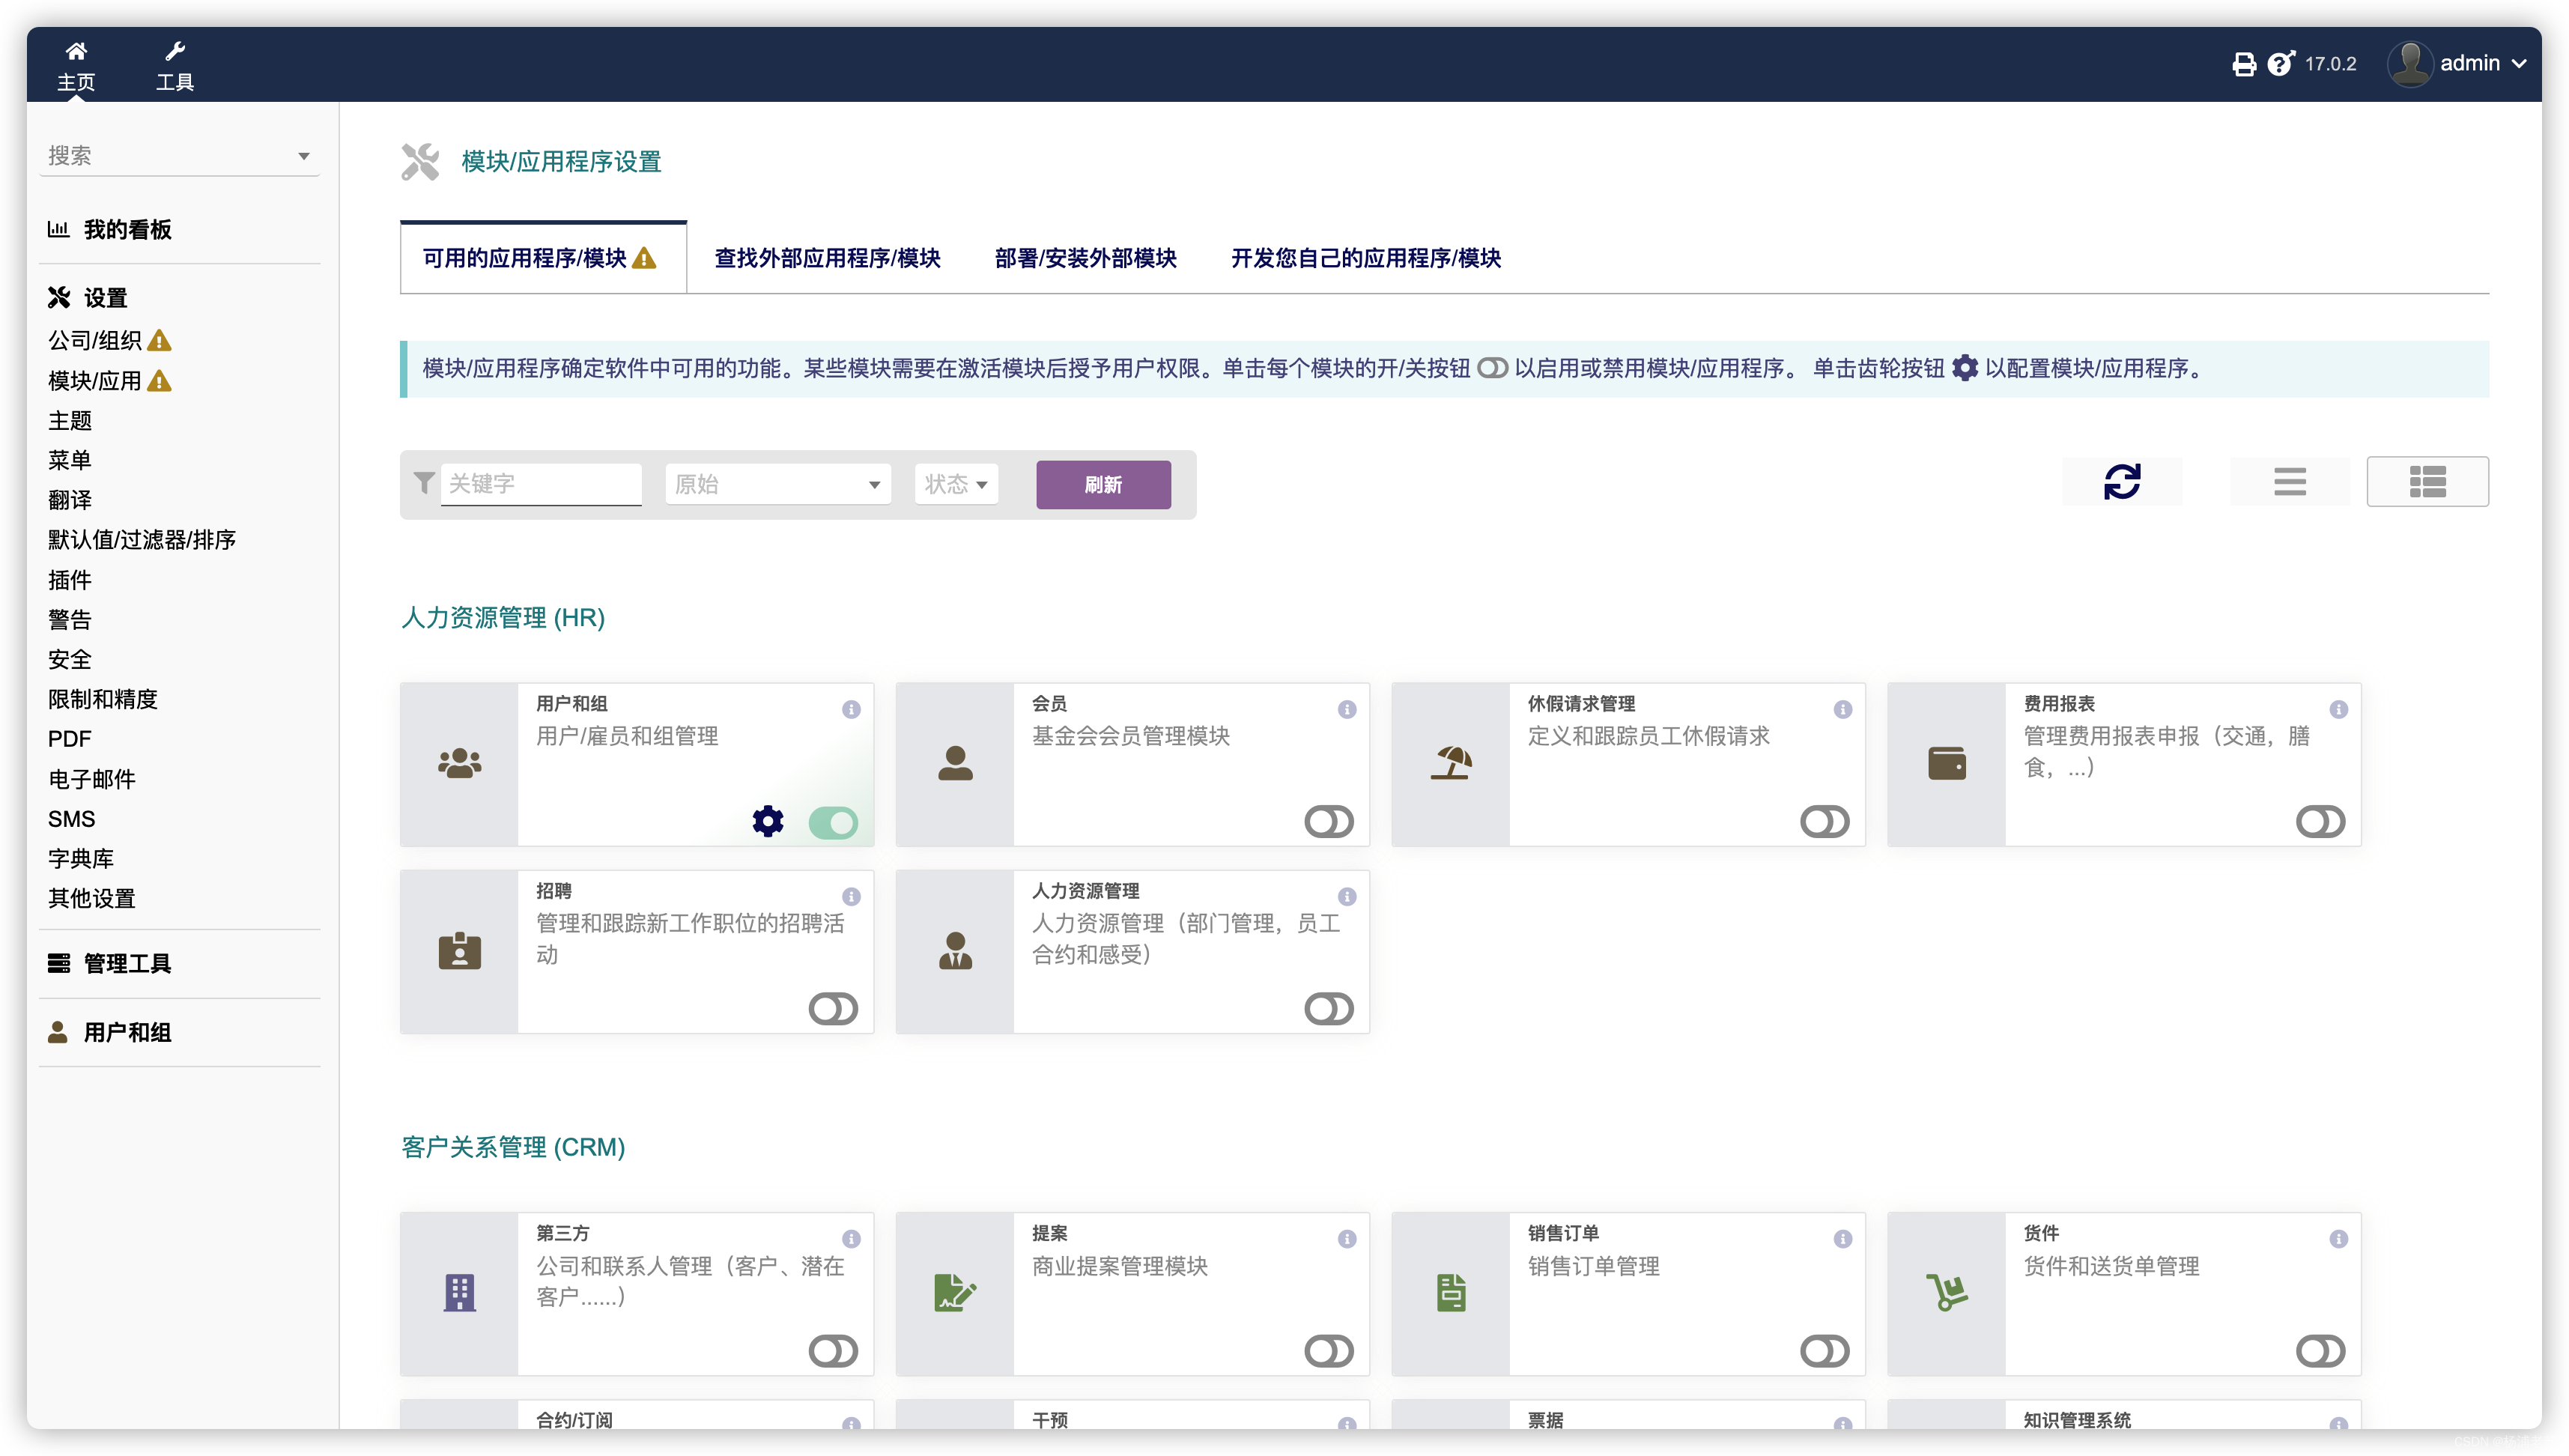2569x1456 pixels.
Task: Click the refresh arrows icon above module list
Action: [2122, 482]
